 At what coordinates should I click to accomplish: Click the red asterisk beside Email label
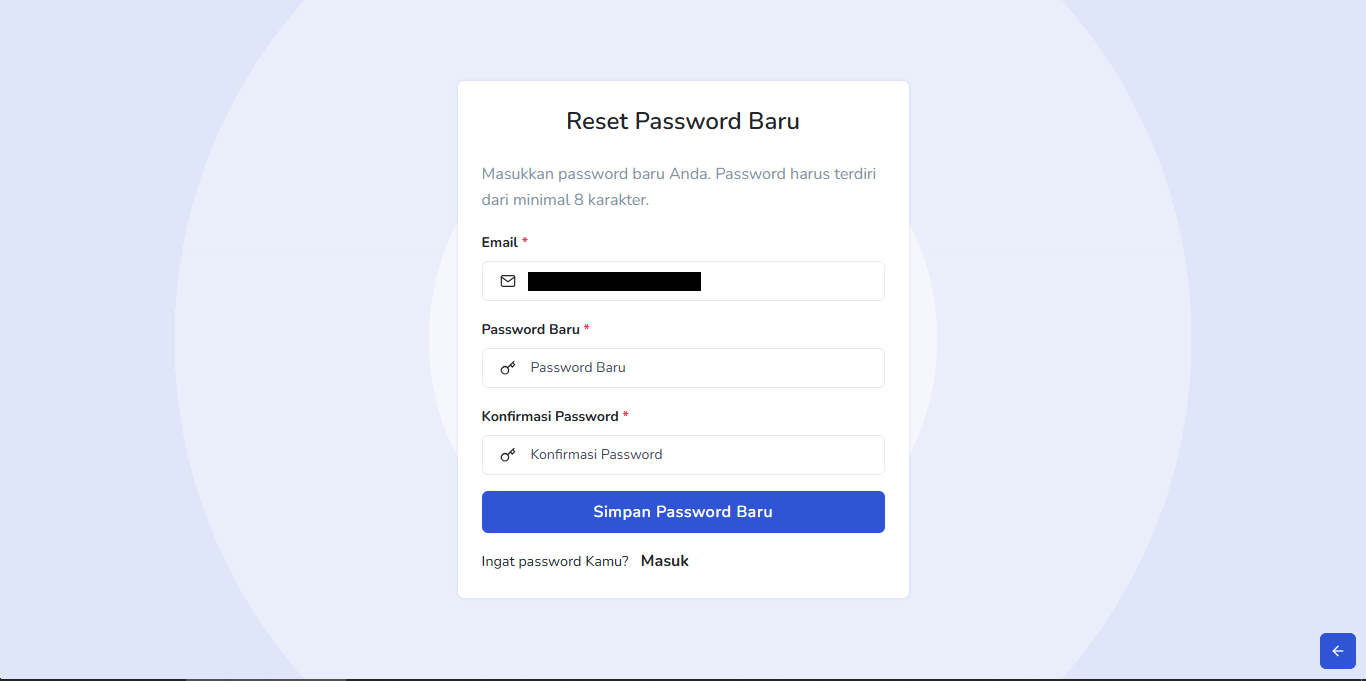click(525, 242)
